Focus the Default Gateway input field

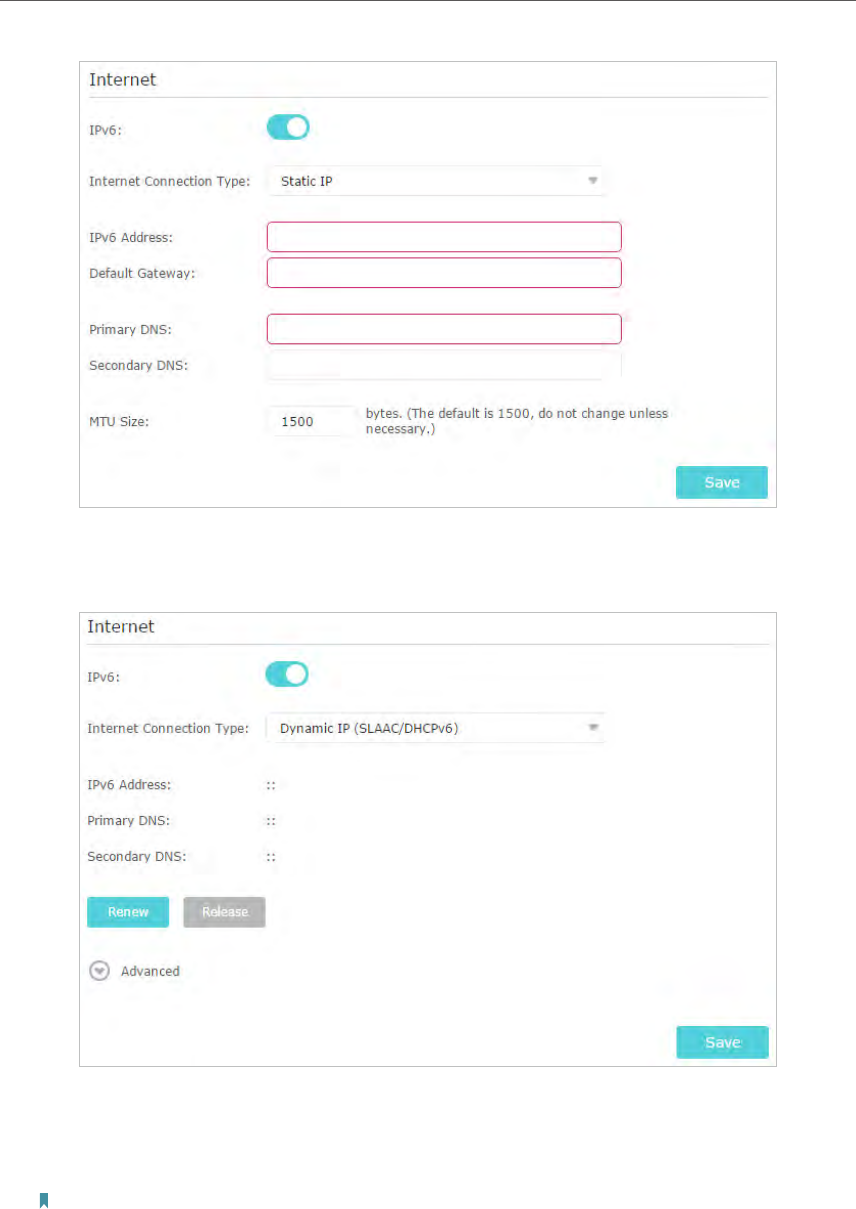click(444, 273)
